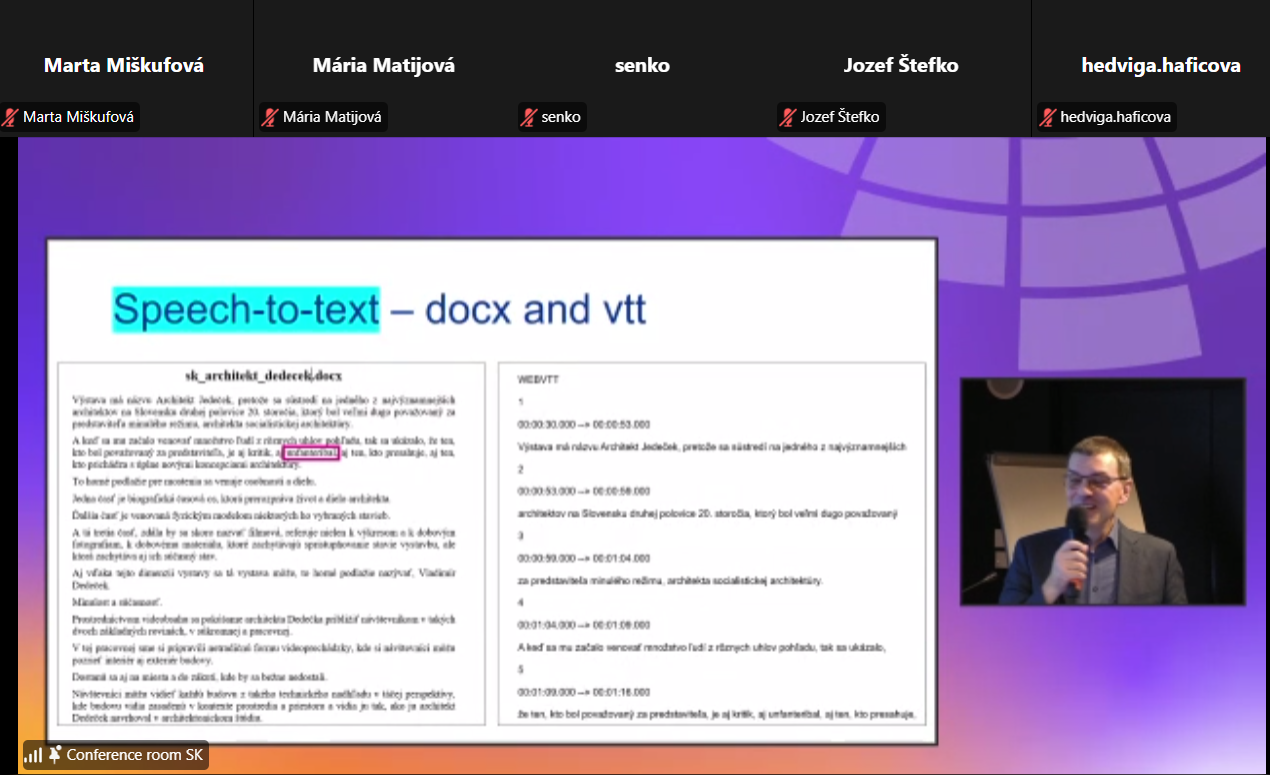
Task: Click the sk_architekt_dedecek.docx heading
Action: tap(264, 376)
